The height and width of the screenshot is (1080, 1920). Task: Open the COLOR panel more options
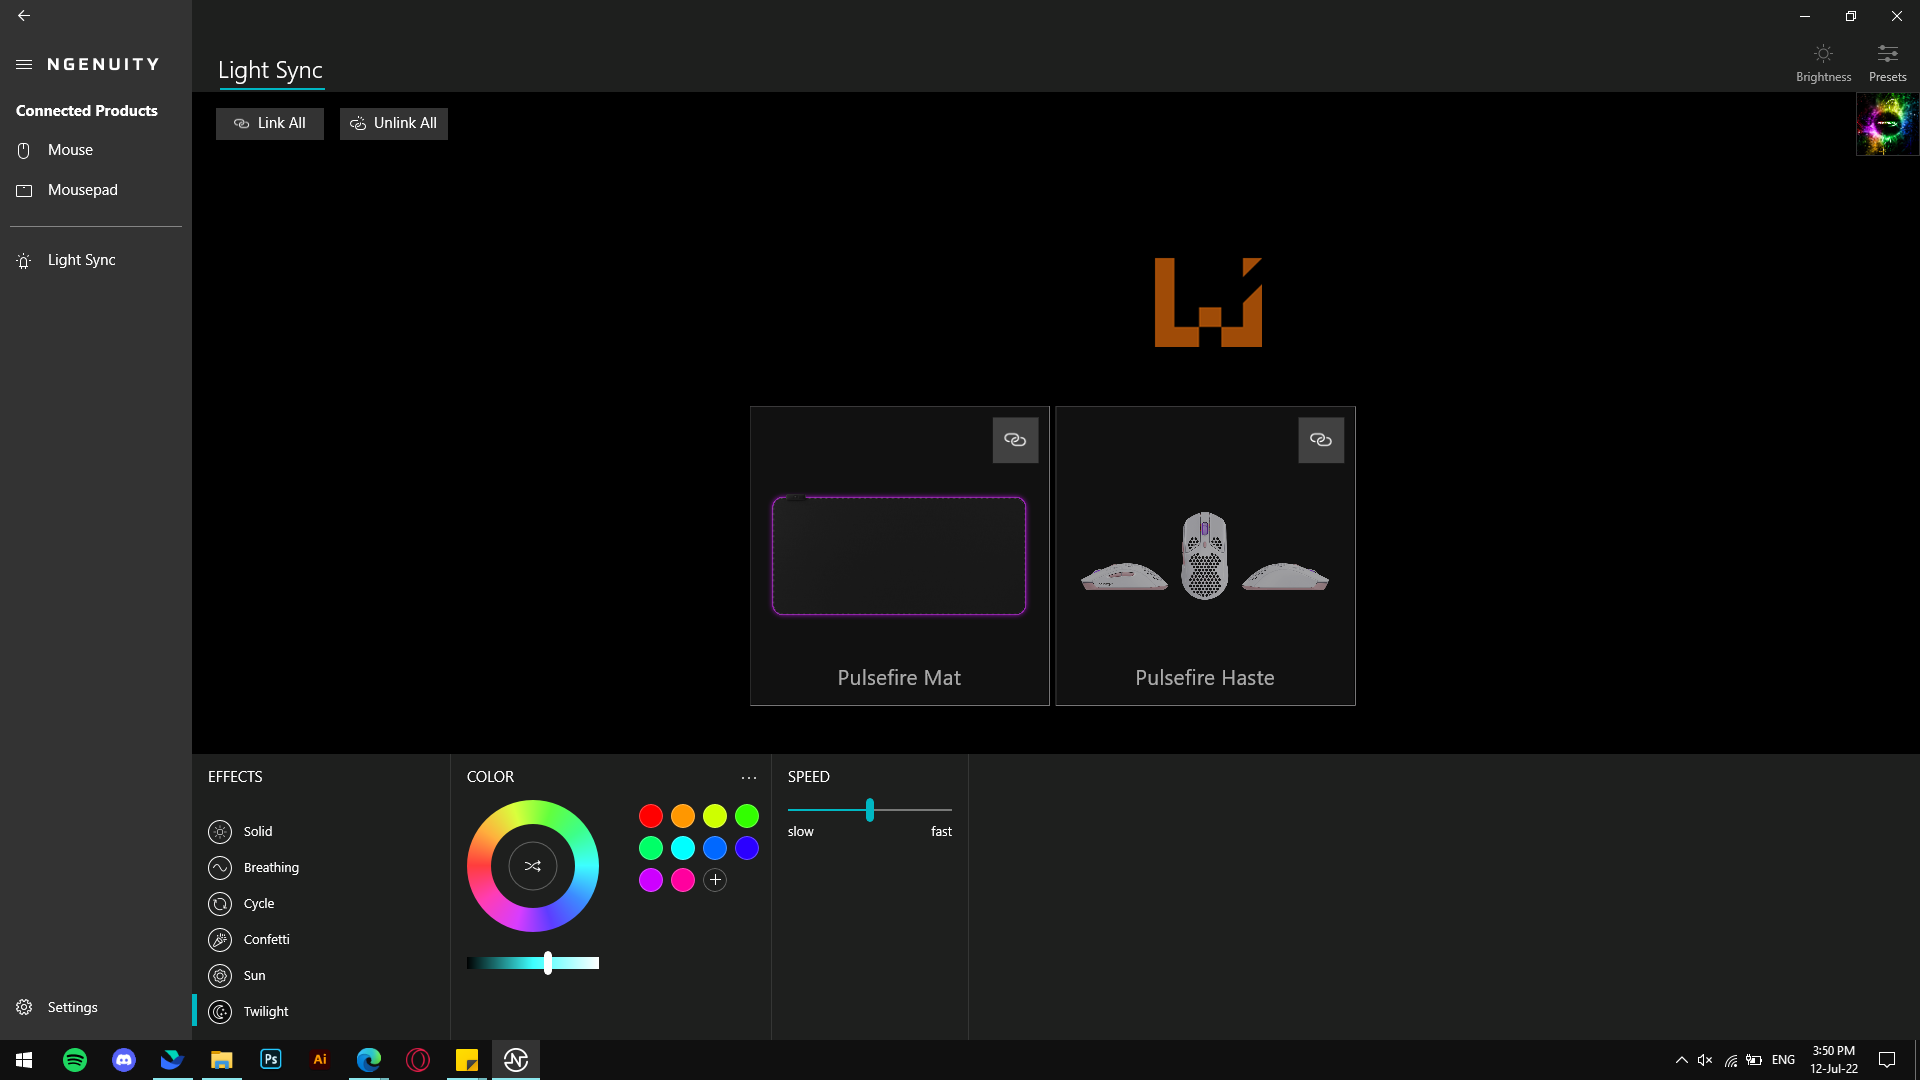point(749,778)
